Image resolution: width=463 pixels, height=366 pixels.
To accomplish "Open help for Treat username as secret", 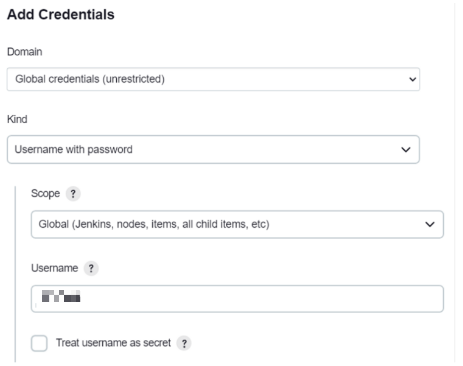I will [184, 343].
